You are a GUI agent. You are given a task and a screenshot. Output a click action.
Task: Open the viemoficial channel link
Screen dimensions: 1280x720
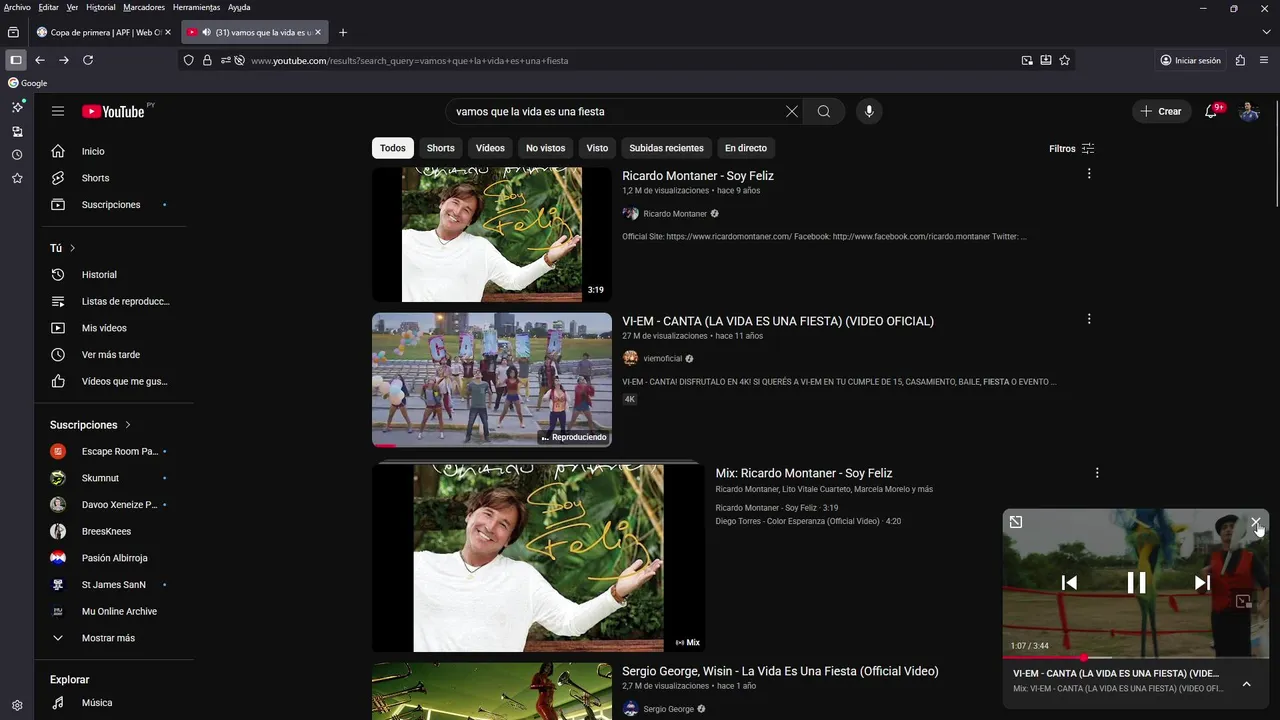[x=662, y=358]
